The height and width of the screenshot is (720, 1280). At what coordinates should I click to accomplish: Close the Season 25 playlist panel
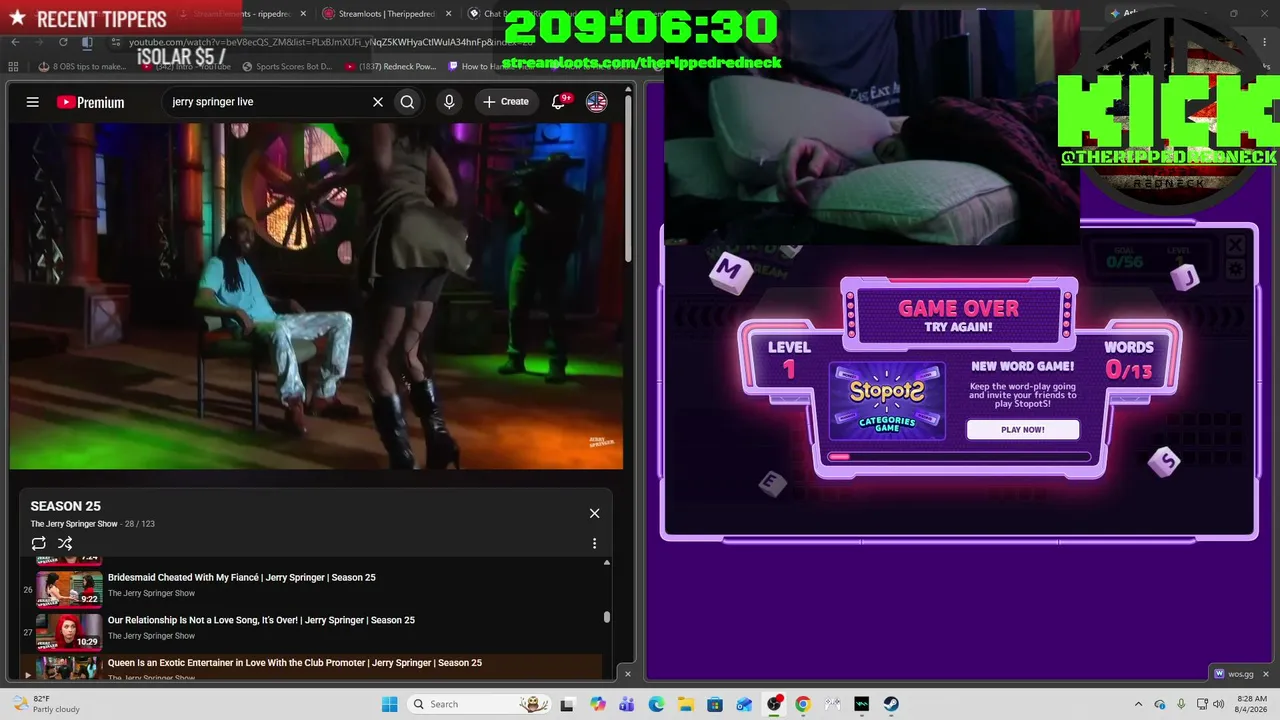coord(594,513)
